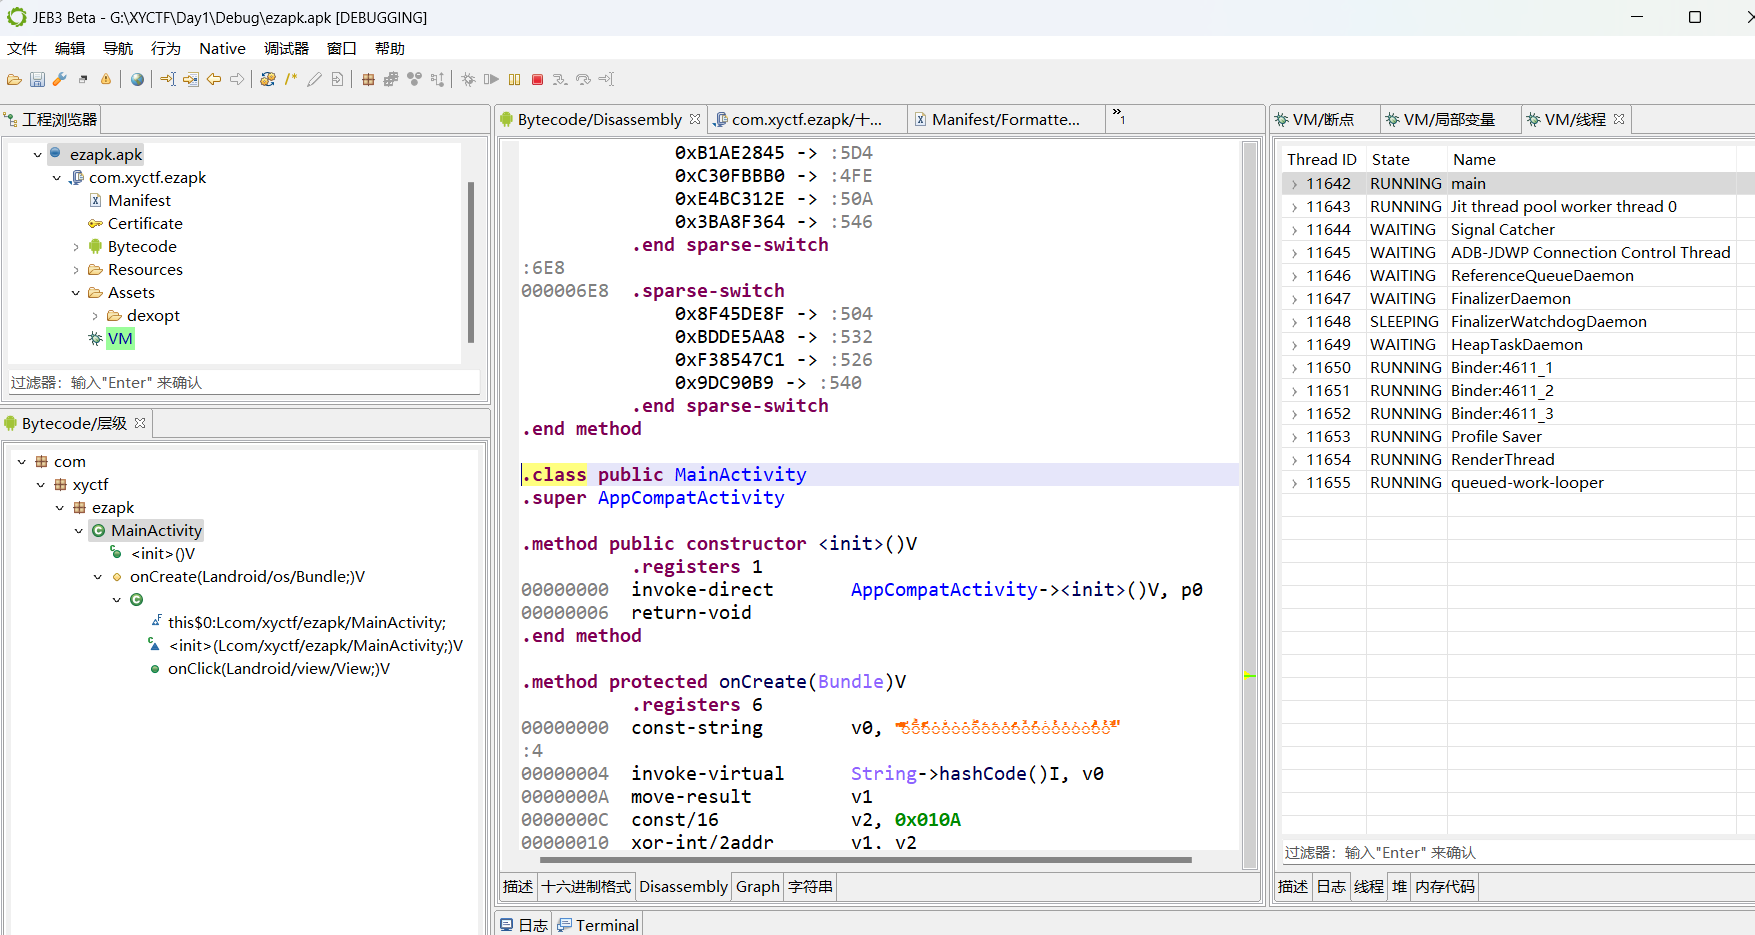1755x935 pixels.
Task: Switch to the 堆 tab in VM panel
Action: (x=1399, y=887)
